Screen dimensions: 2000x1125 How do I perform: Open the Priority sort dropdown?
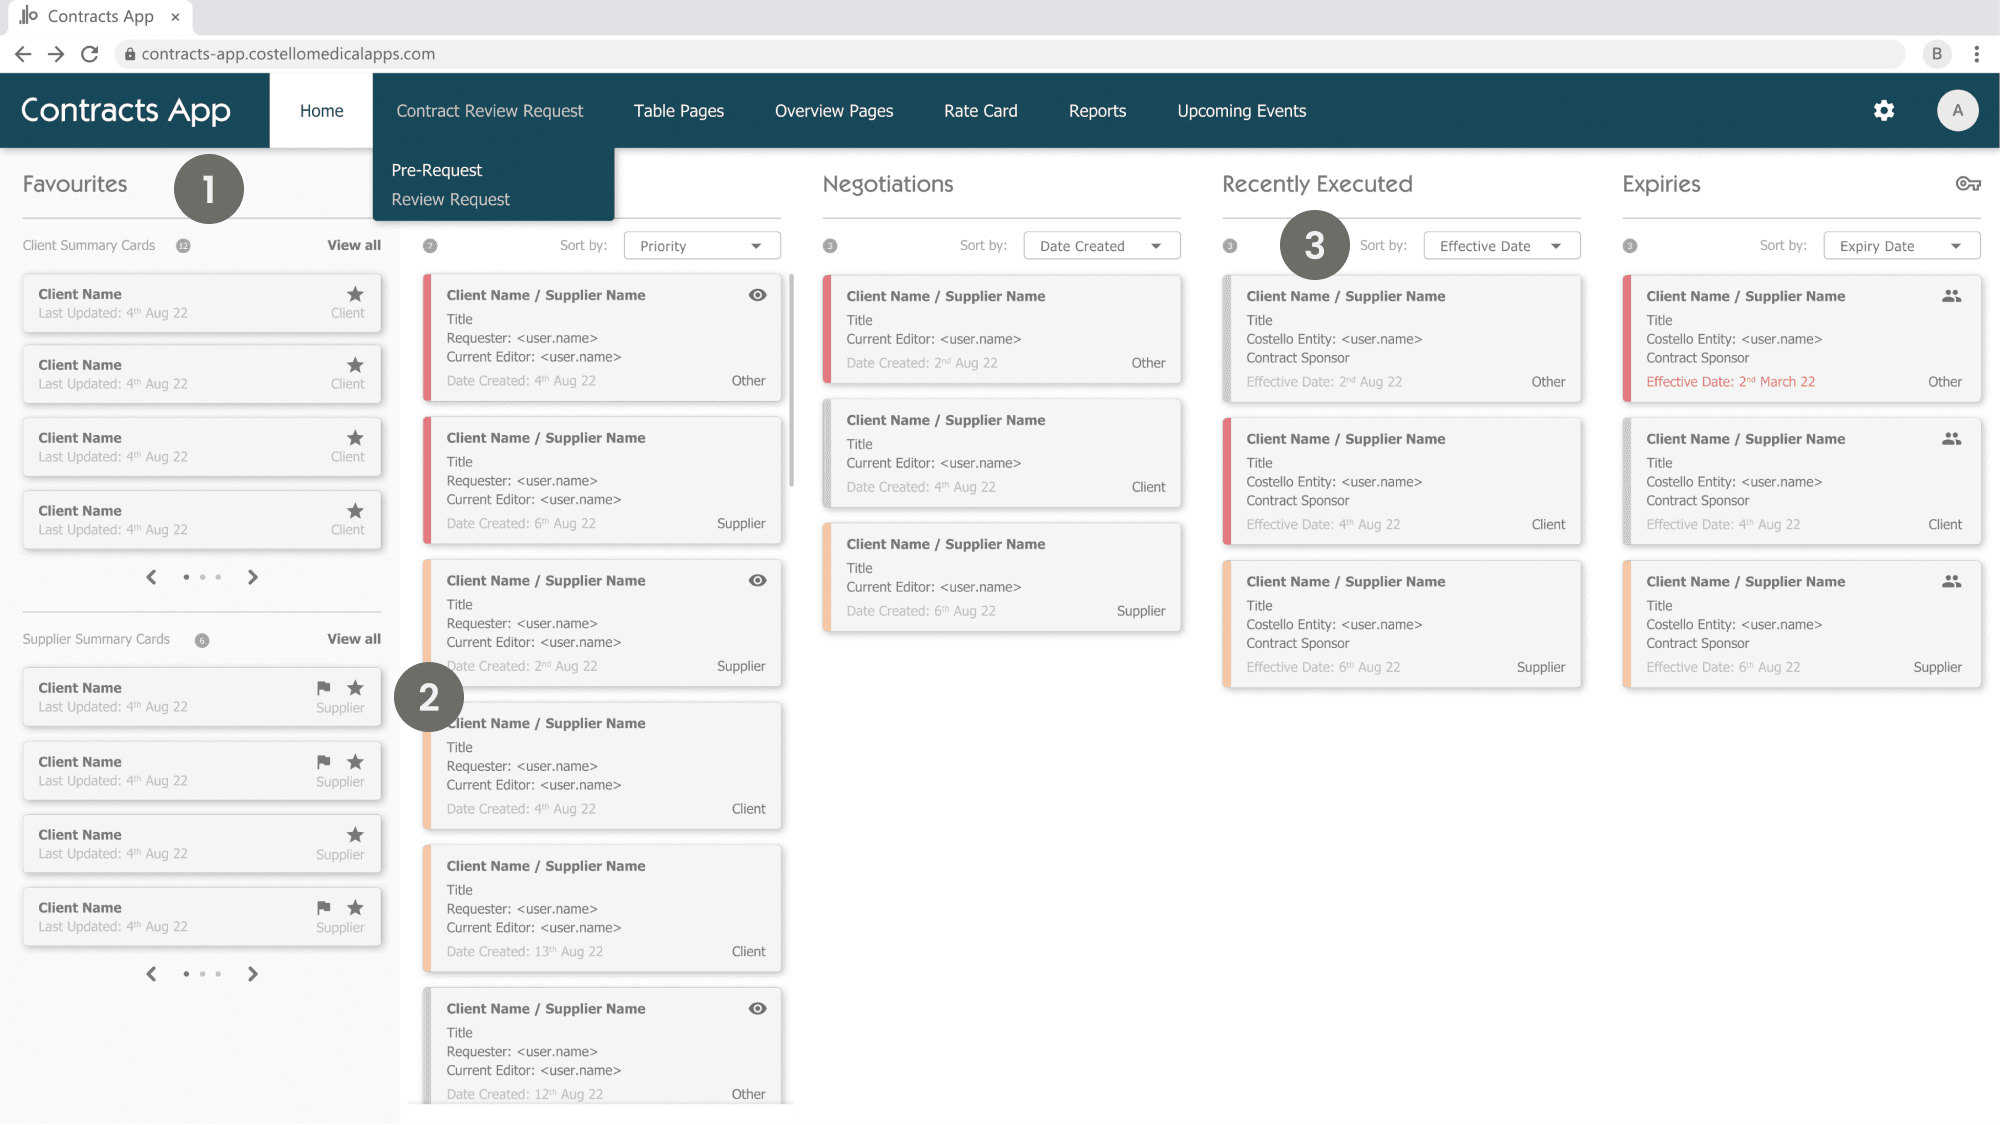(701, 245)
